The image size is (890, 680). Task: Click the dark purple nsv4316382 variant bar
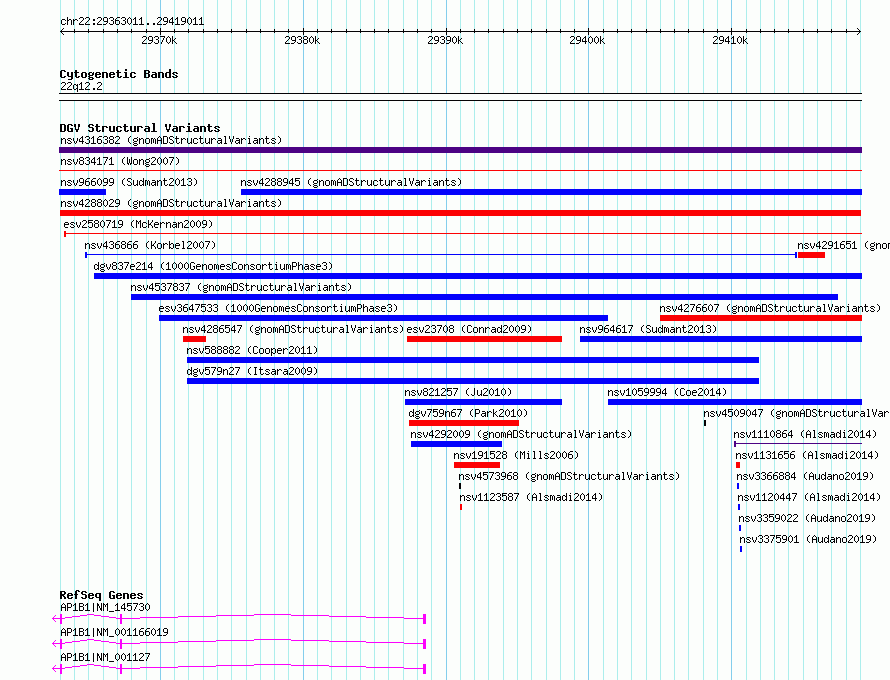click(460, 150)
